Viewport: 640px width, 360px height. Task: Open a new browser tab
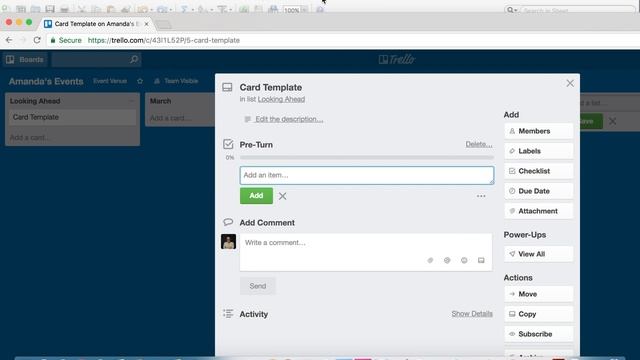click(x=164, y=25)
